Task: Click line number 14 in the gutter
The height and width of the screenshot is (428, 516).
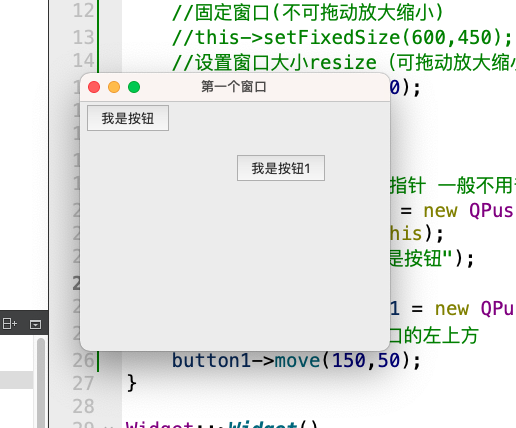Action: tap(84, 60)
